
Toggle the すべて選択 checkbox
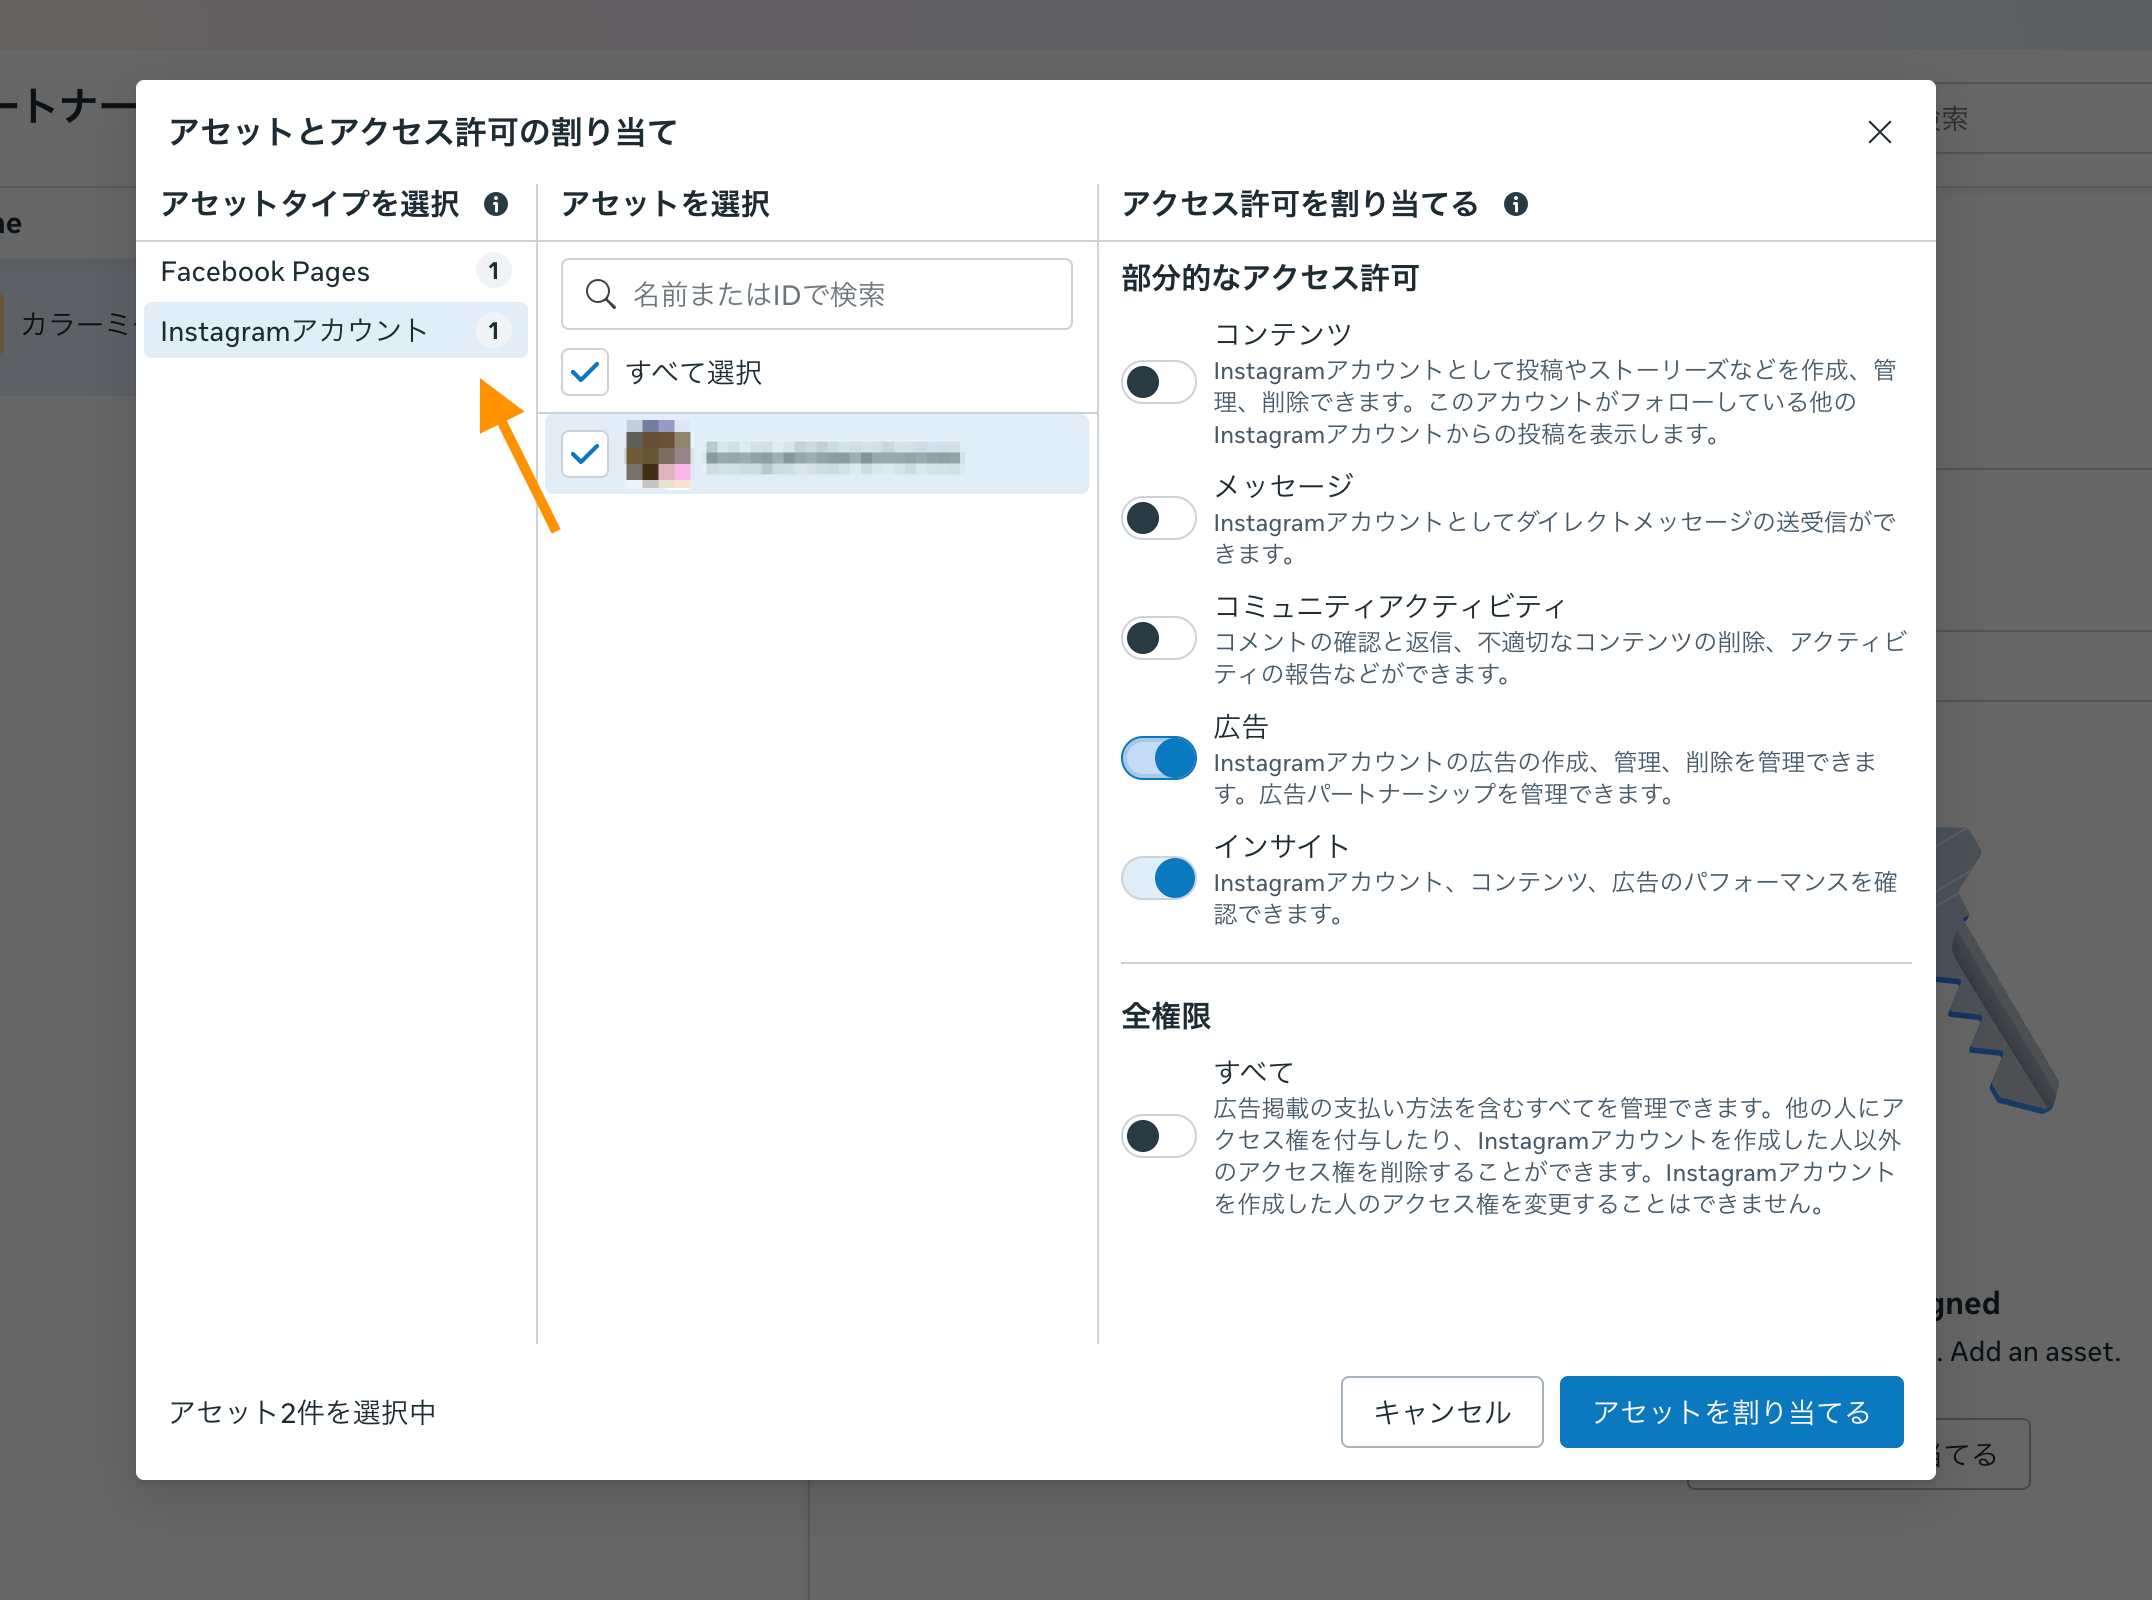click(x=585, y=372)
